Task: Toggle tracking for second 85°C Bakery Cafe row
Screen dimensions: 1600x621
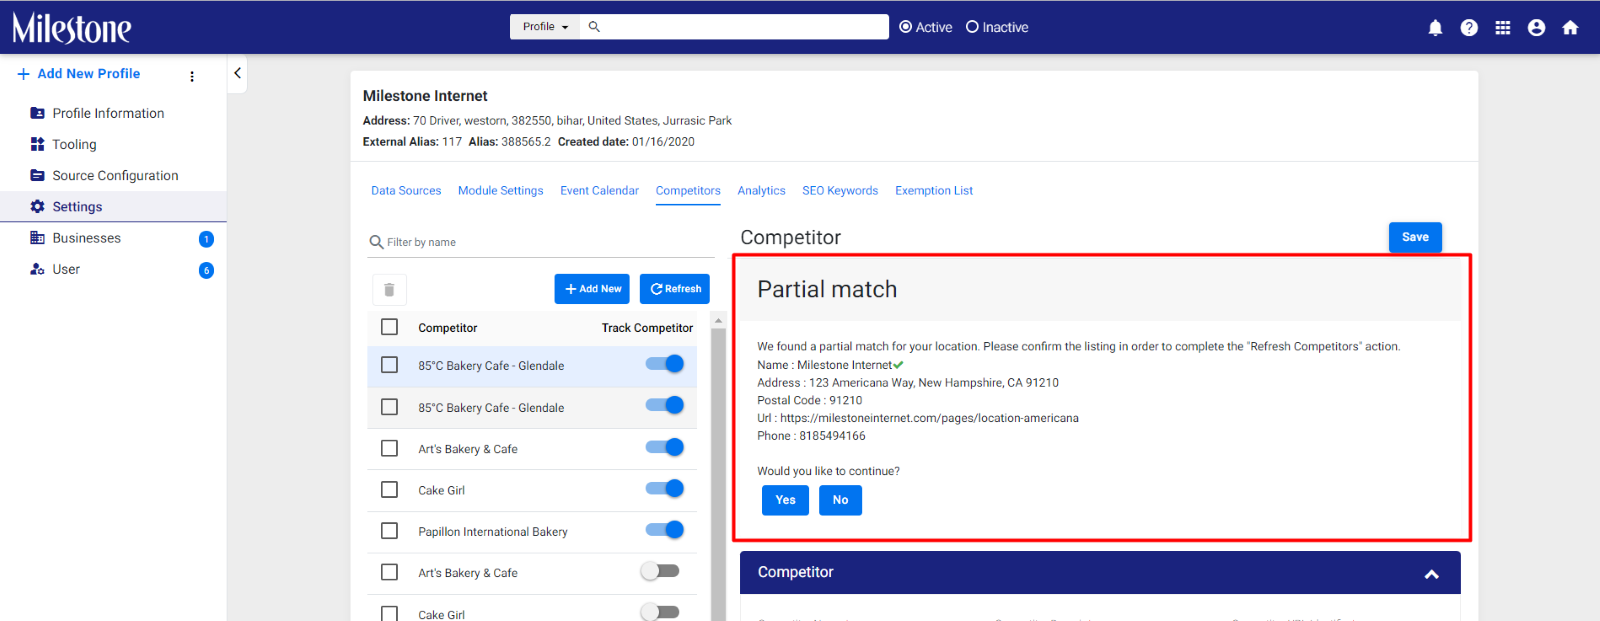Action: [x=665, y=405]
